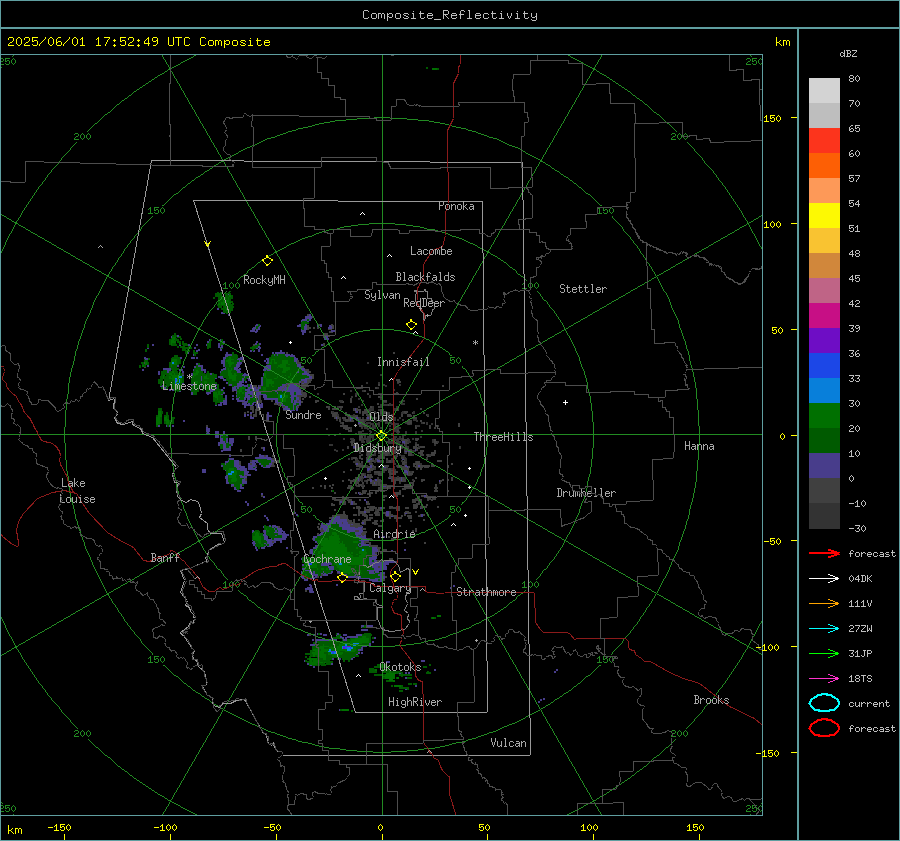This screenshot has width=900, height=841.
Task: Click the Innisfail city label
Action: coord(403,362)
